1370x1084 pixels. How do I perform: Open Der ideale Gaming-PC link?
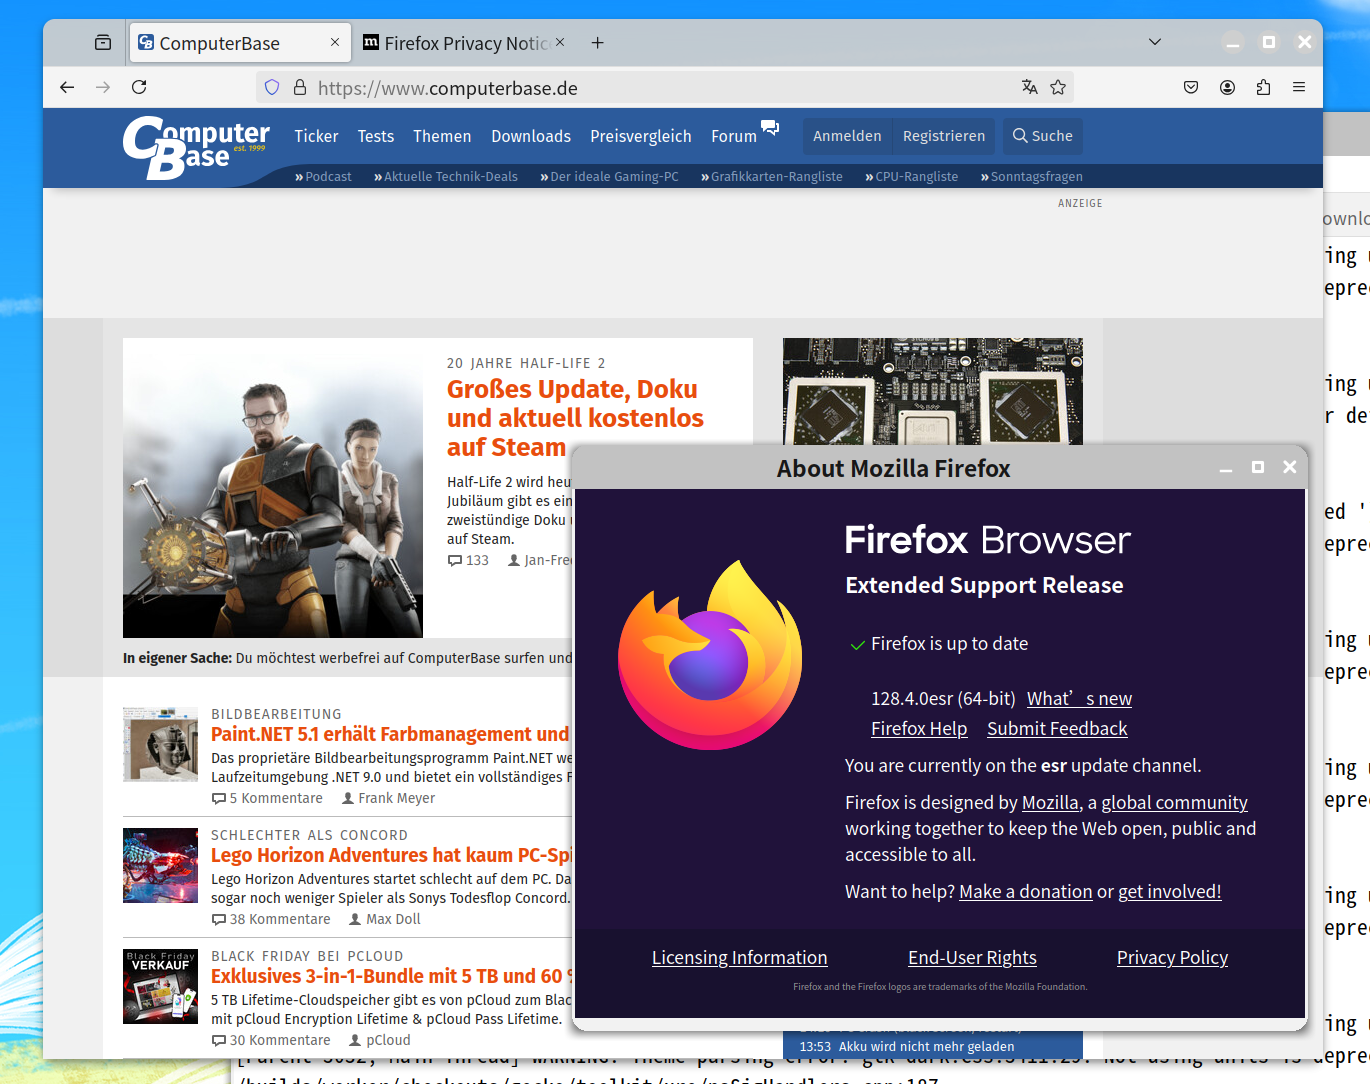609,177
